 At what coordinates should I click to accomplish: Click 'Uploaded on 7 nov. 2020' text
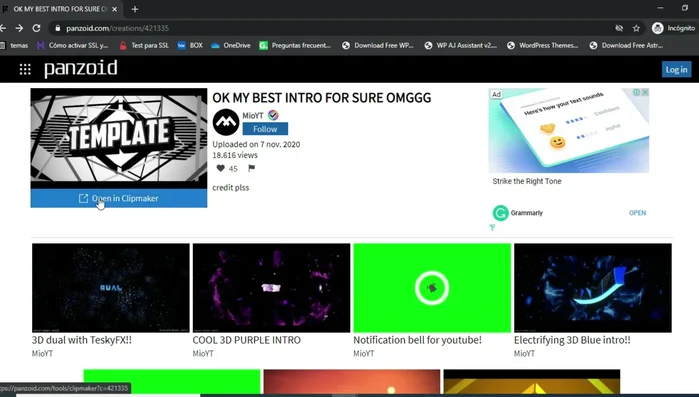256,144
